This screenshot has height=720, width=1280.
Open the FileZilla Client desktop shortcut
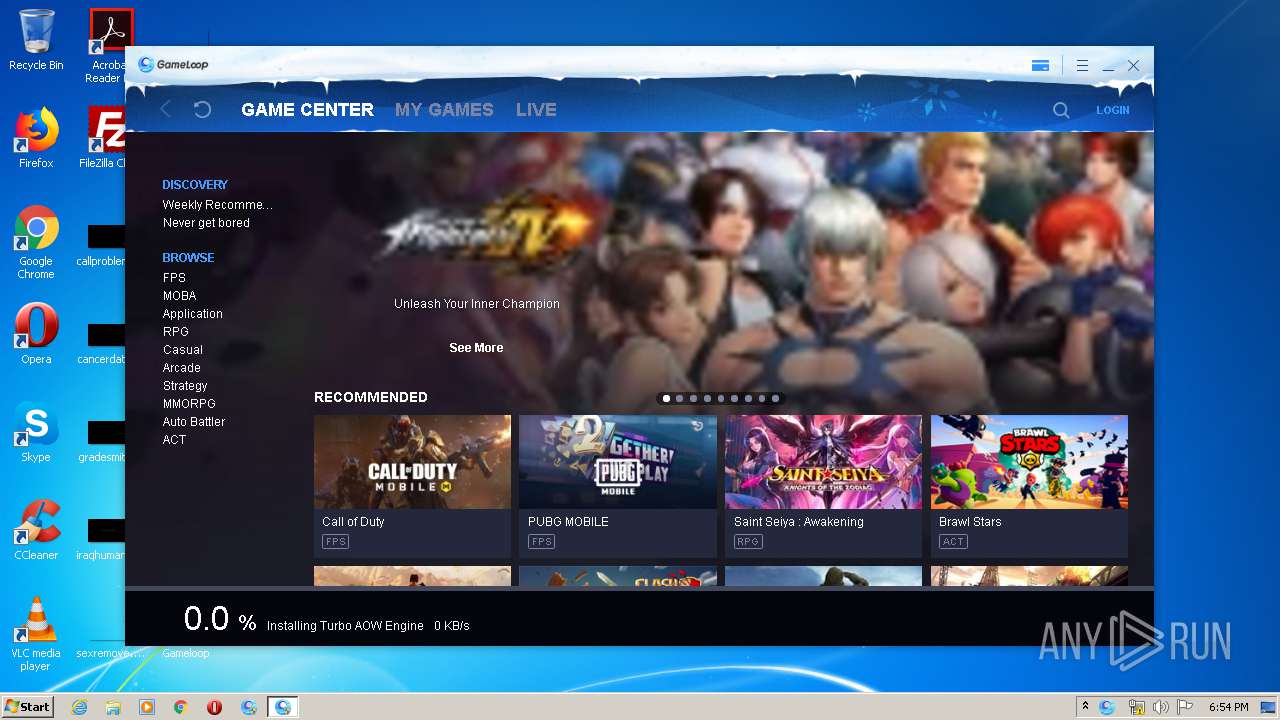[x=103, y=138]
